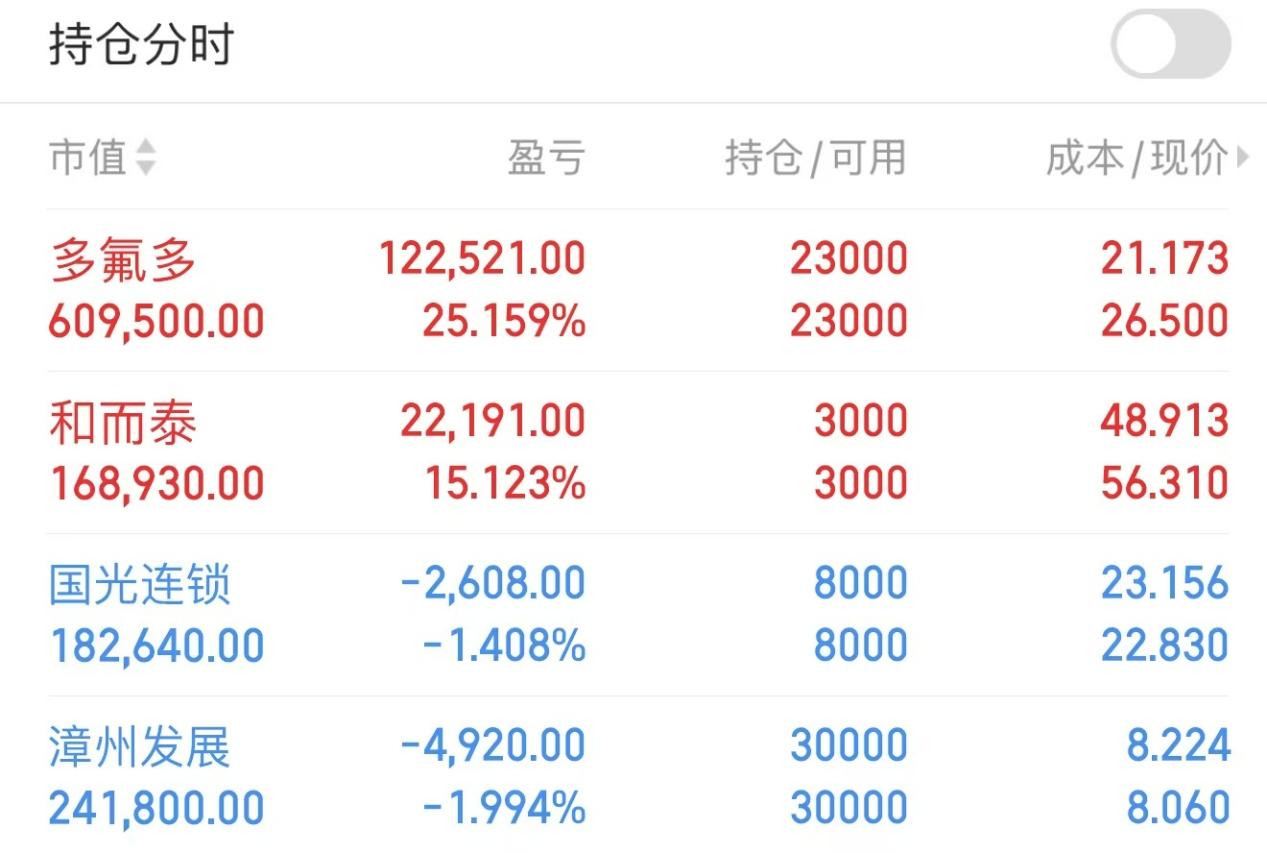
Task: Open the 多氟多 stock holding
Action: click(x=638, y=290)
